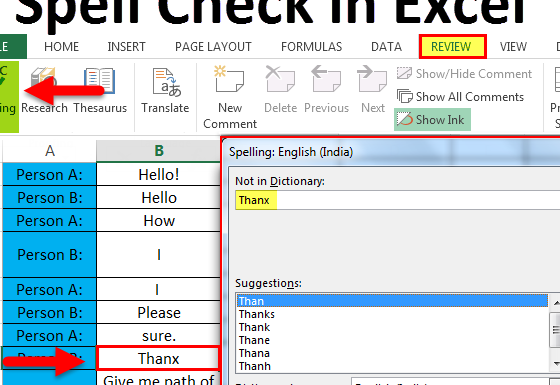
Task: Switch to the DATA tab
Action: pyautogui.click(x=386, y=47)
